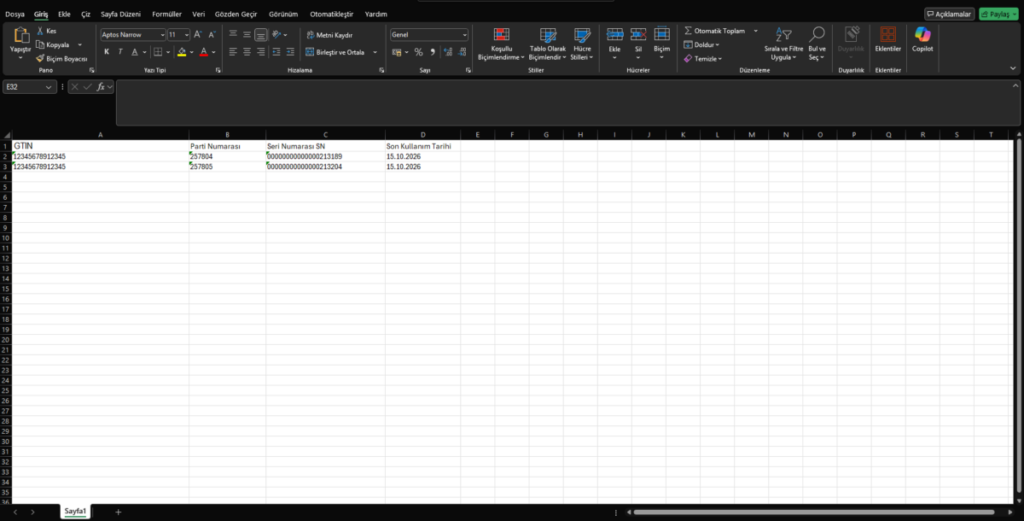Open Tablo Olarak Biçimlendir

pyautogui.click(x=547, y=44)
